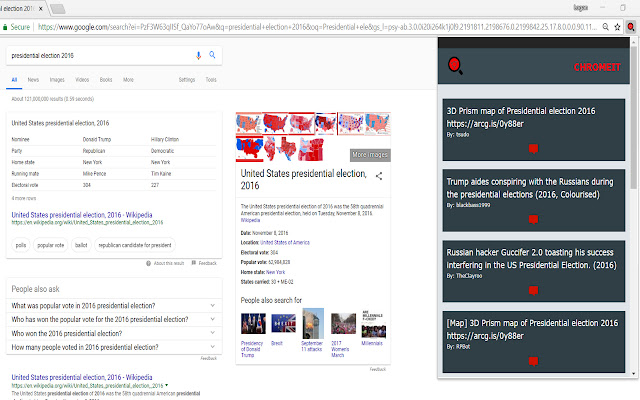Click 'Hillary Clinton' nominee cell
640x400 pixels.
[x=165, y=140]
